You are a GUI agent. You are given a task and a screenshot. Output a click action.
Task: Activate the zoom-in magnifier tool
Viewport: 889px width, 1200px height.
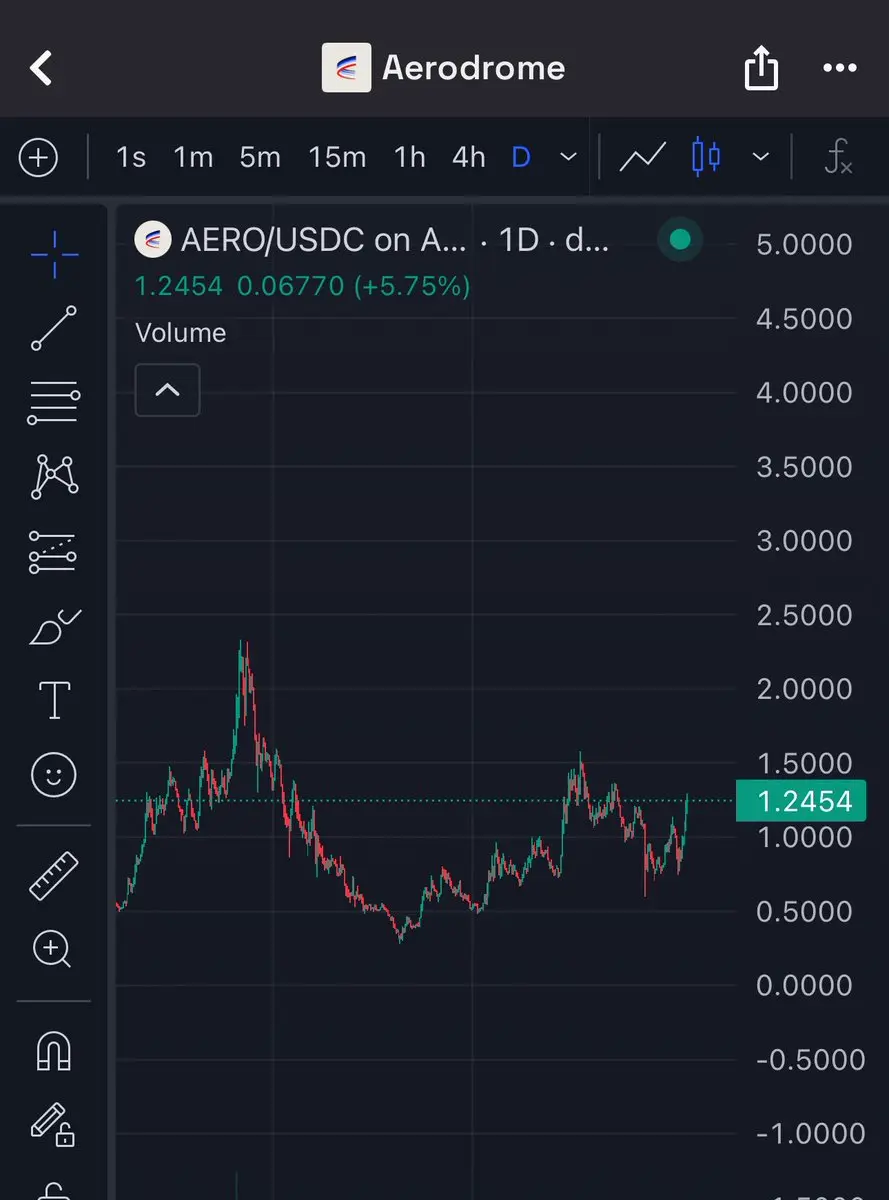pyautogui.click(x=52, y=949)
